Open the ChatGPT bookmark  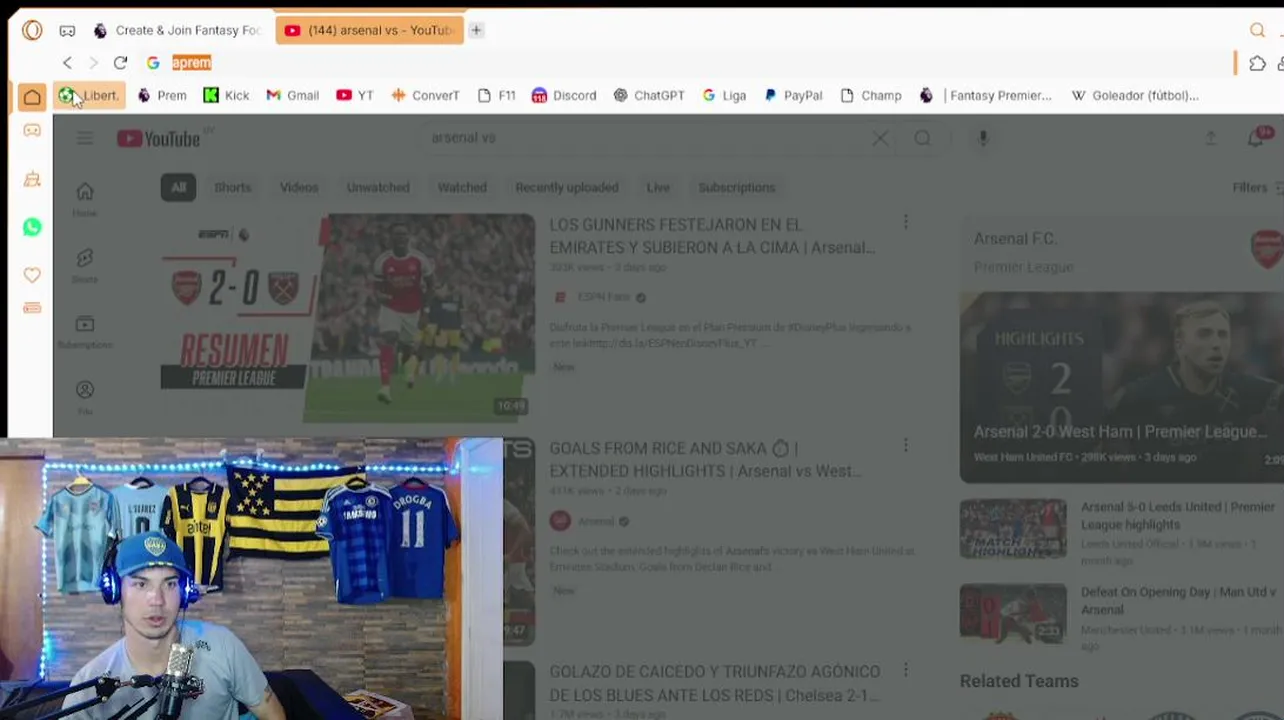(649, 95)
